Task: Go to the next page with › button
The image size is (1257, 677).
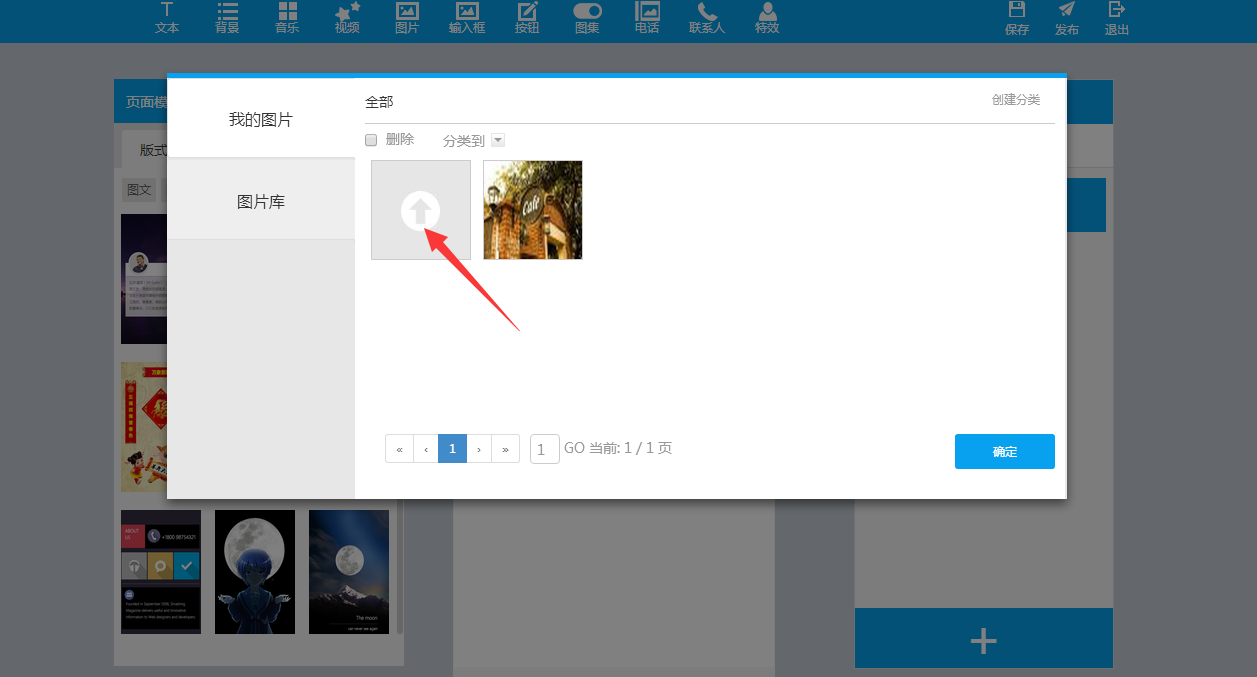Action: 479,449
